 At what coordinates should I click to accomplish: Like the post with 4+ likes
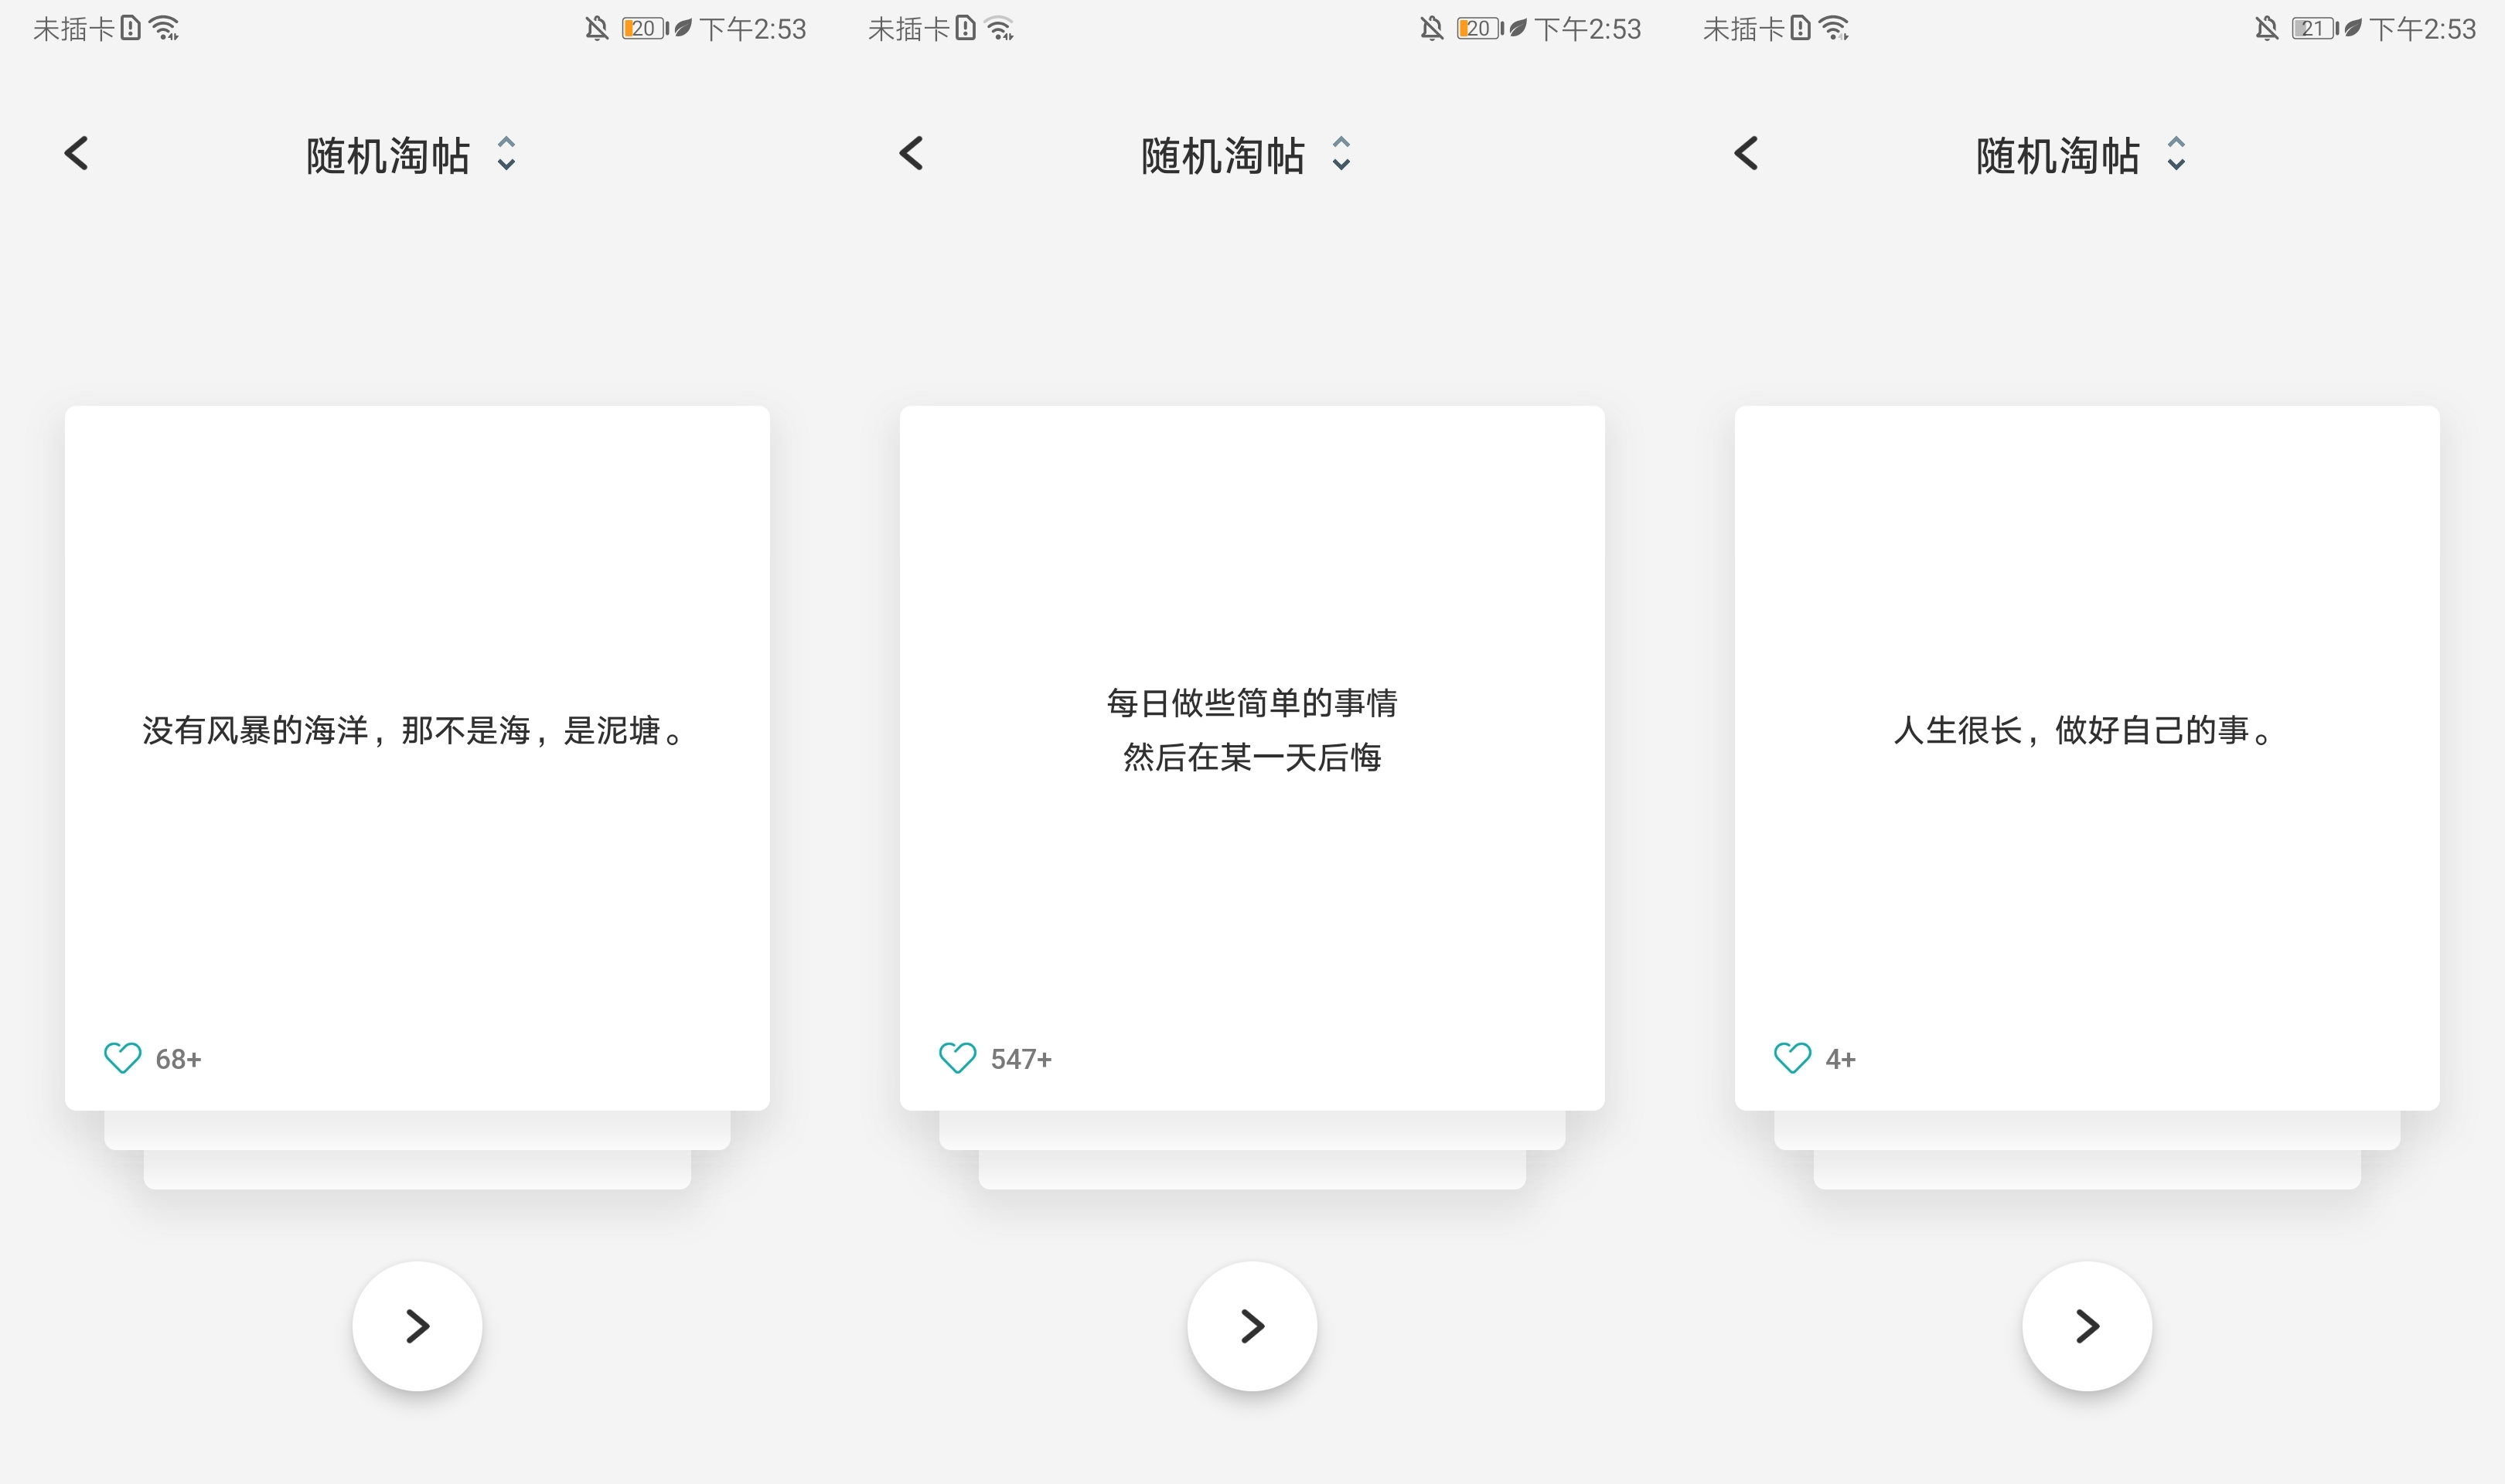coord(1793,1058)
